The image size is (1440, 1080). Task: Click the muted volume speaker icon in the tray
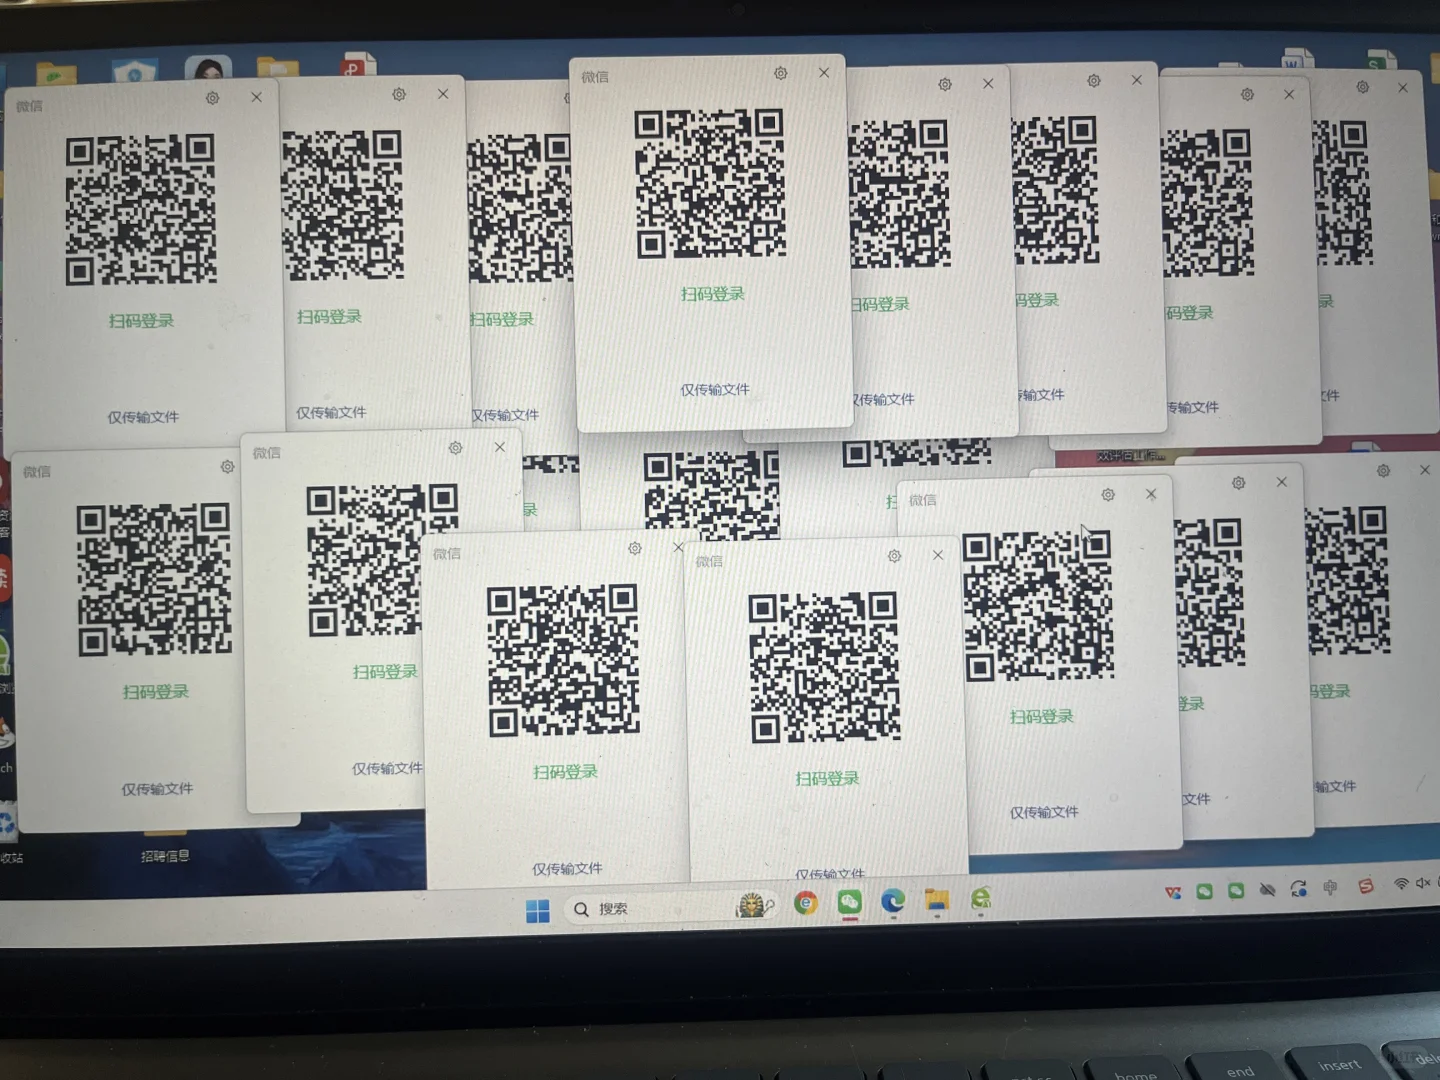1423,882
